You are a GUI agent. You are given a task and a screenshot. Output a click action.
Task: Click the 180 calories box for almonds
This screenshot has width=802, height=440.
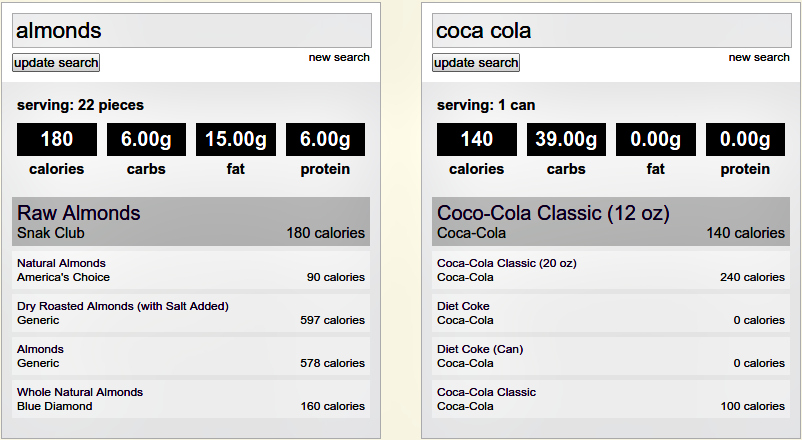click(57, 139)
